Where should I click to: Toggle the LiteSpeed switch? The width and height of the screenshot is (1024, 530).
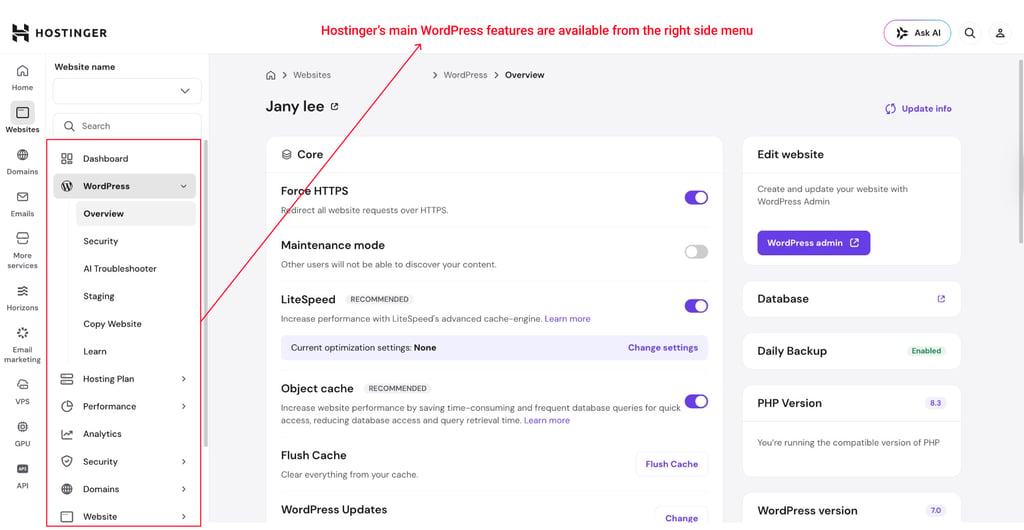pyautogui.click(x=696, y=306)
